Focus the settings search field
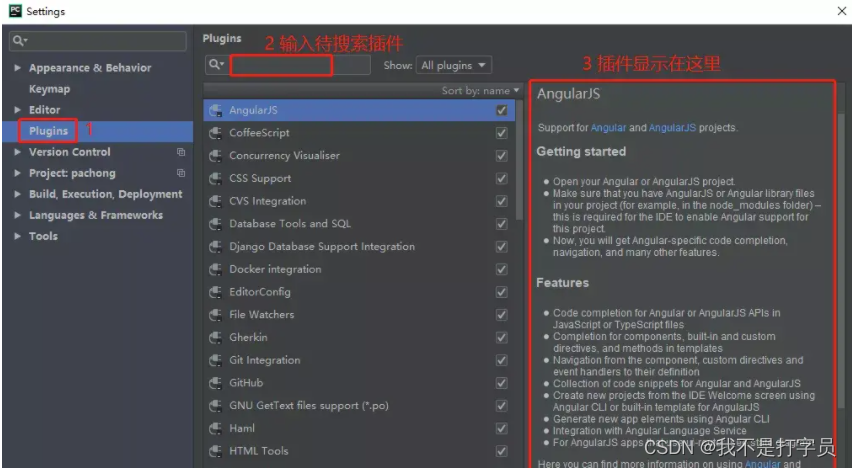 point(98,41)
